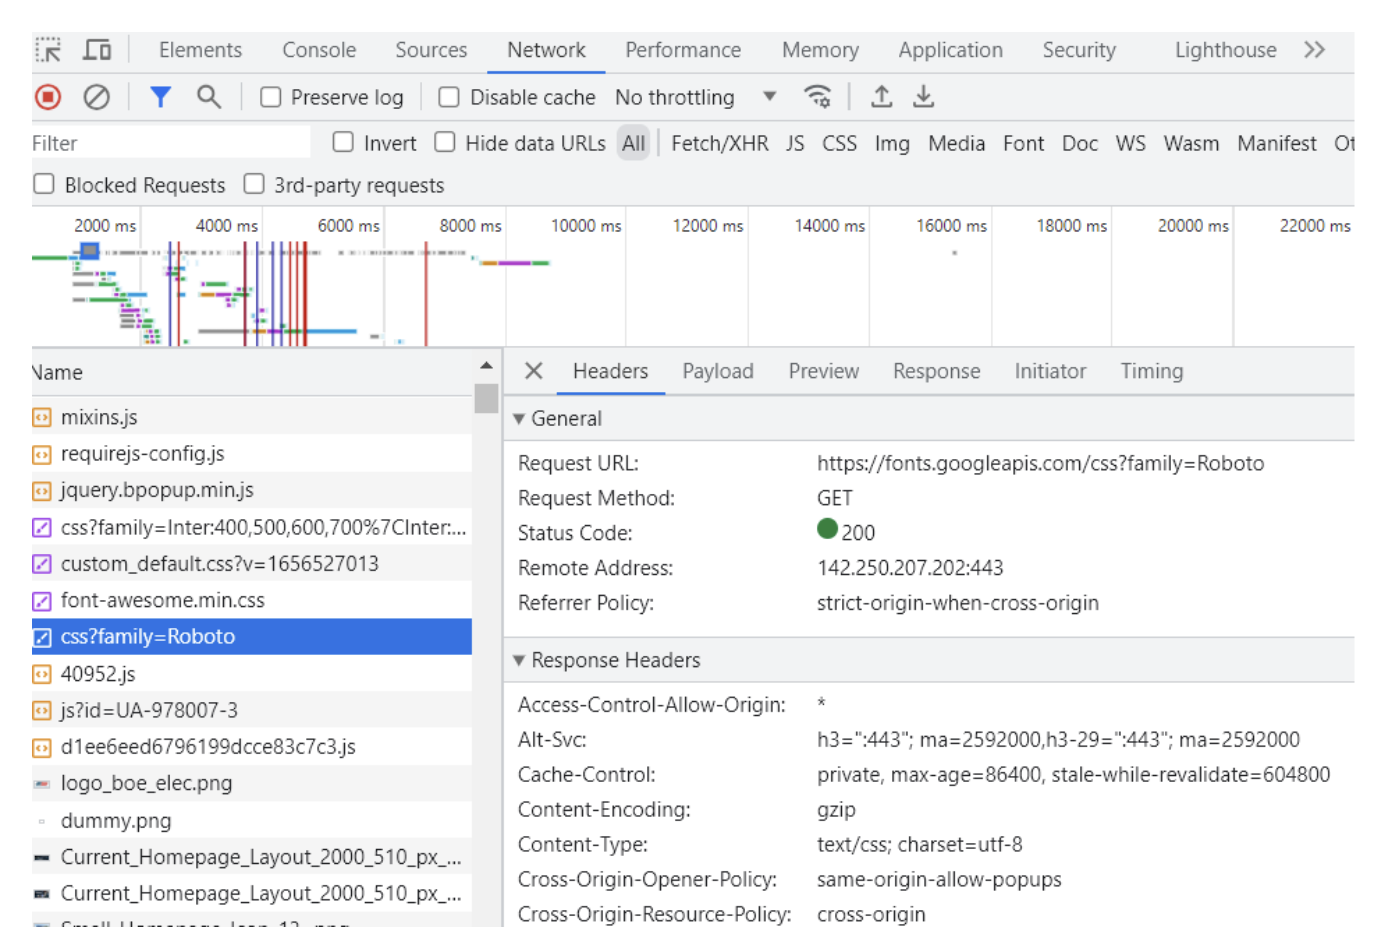Click the export HAR download icon

[923, 97]
